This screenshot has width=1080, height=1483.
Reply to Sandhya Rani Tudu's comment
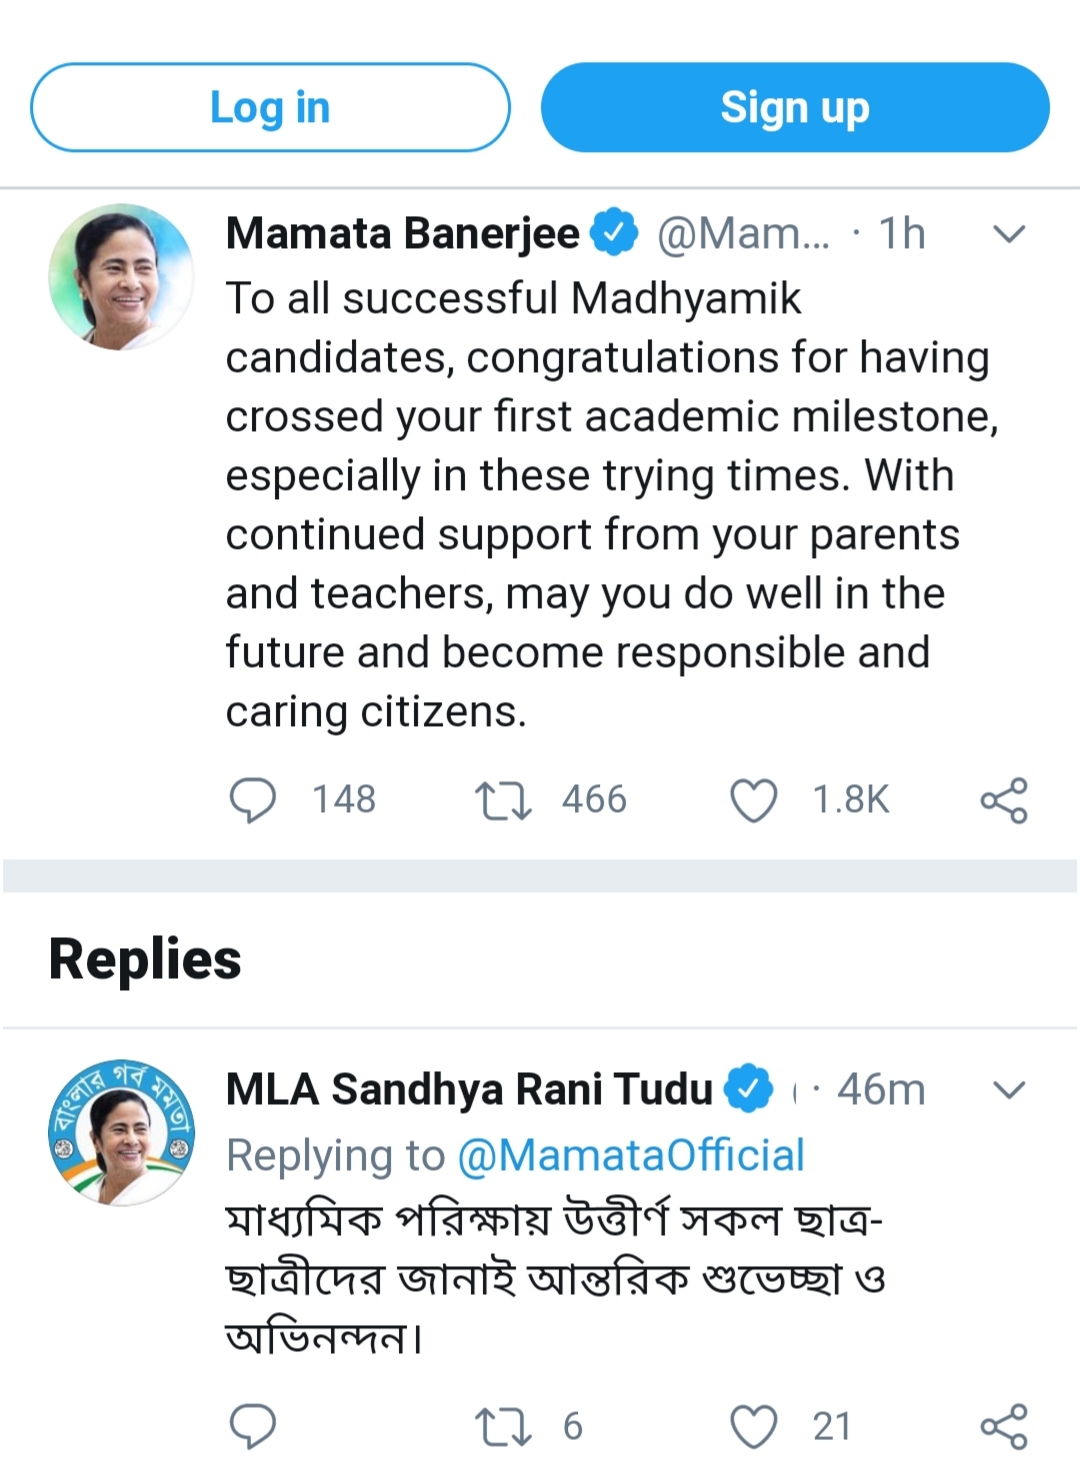(x=253, y=1426)
